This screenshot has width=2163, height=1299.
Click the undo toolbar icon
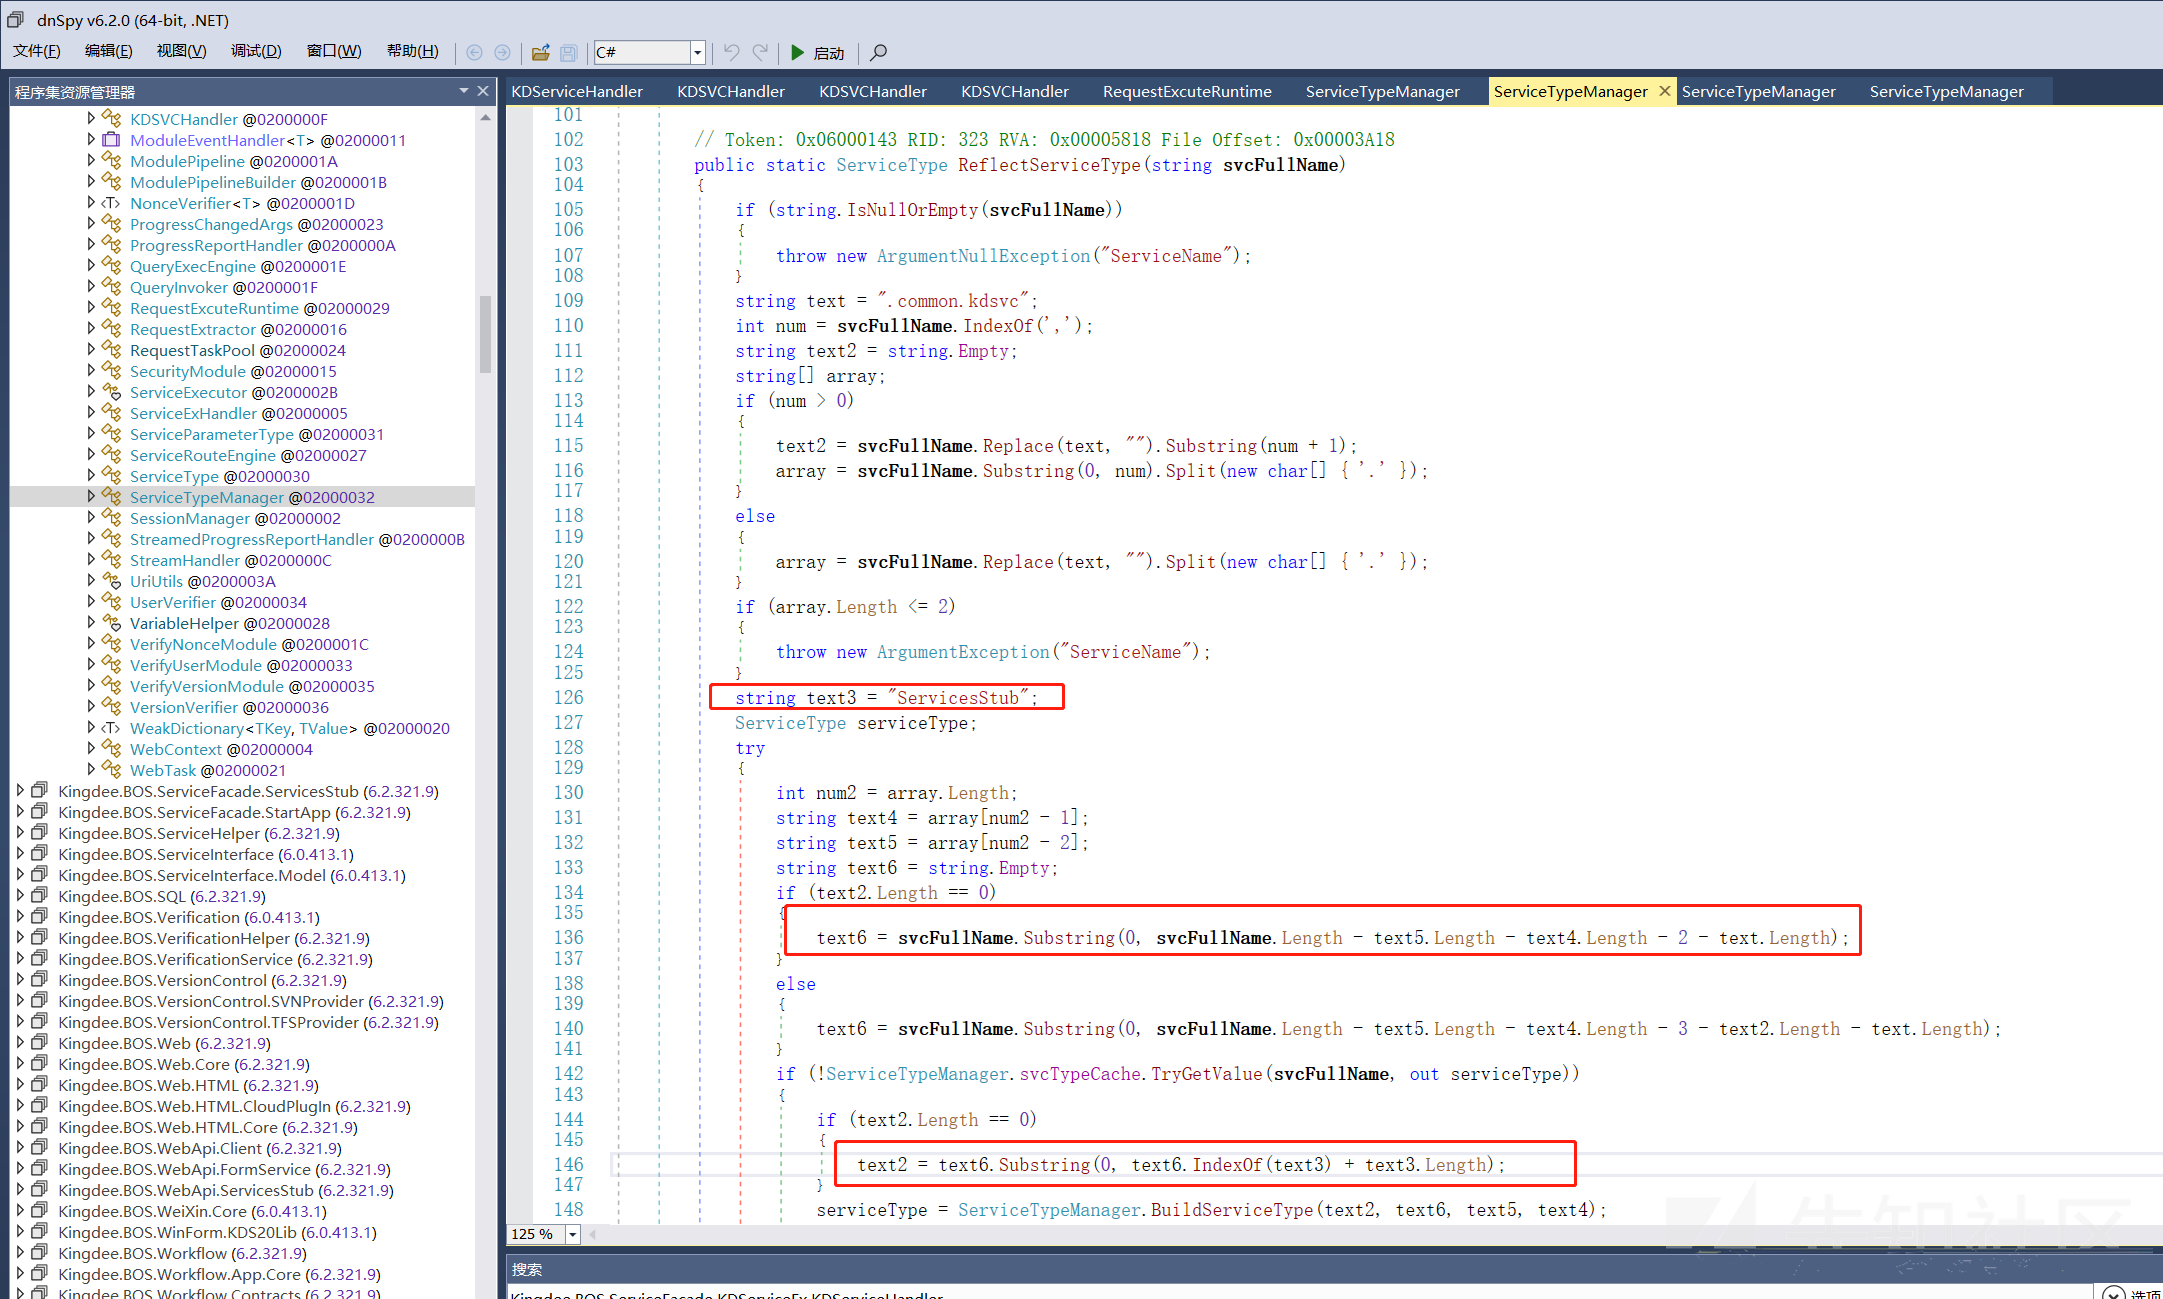point(732,52)
